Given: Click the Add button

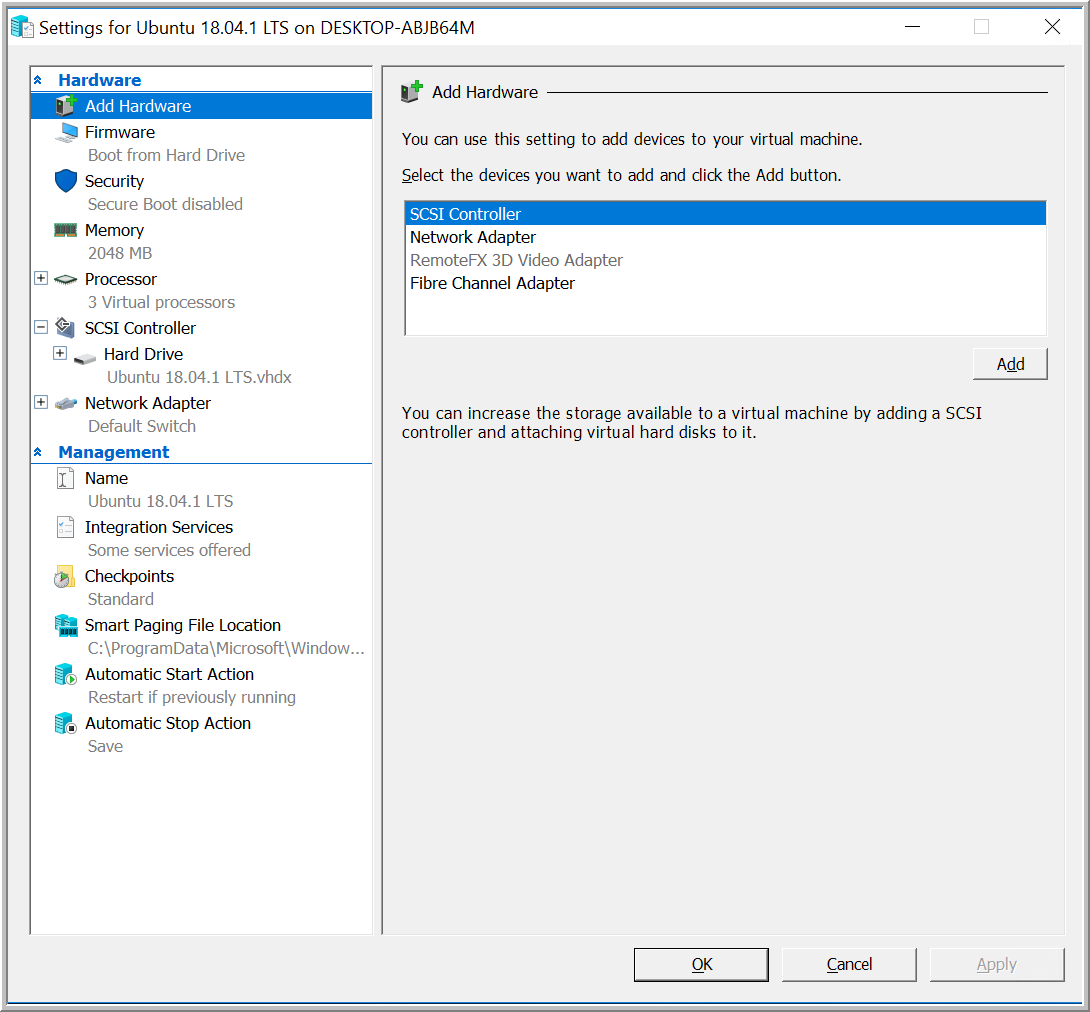Looking at the screenshot, I should (x=1010, y=364).
